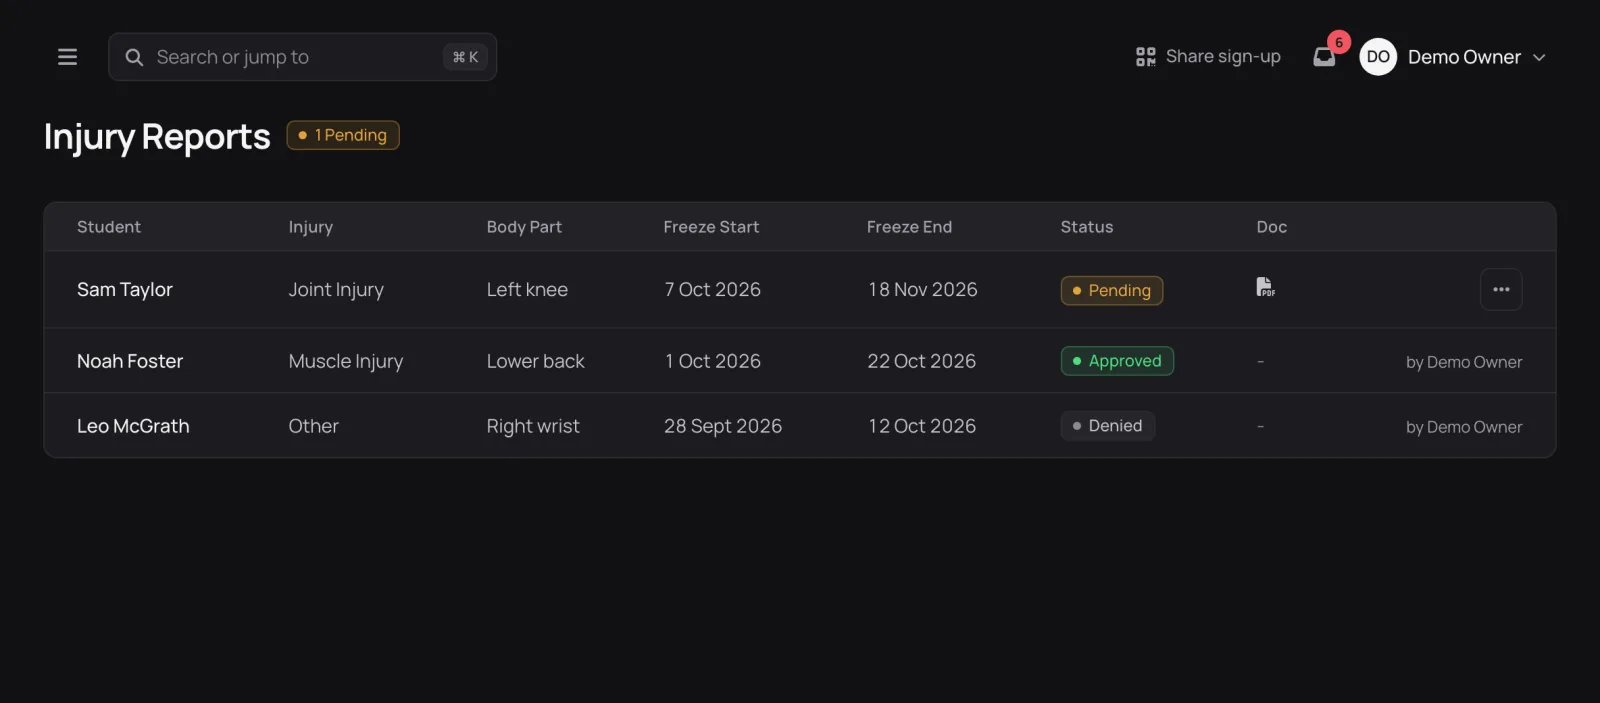Click the Other injury cell
1600x703 pixels.
pos(314,426)
